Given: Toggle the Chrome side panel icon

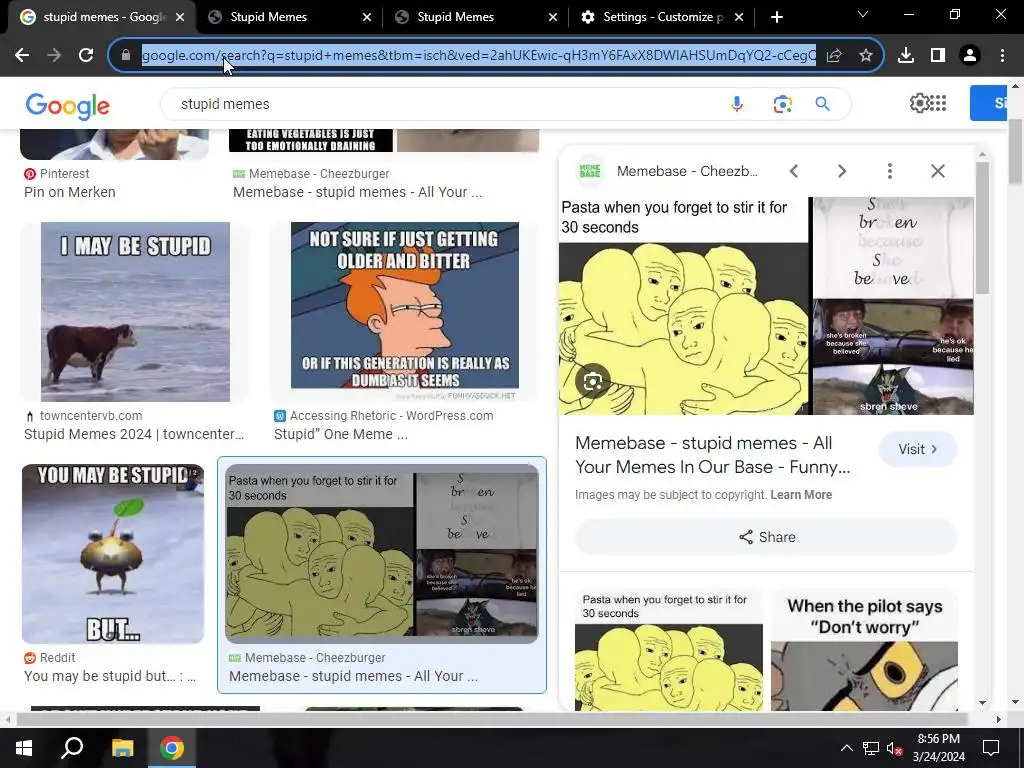Looking at the screenshot, I should [x=938, y=56].
